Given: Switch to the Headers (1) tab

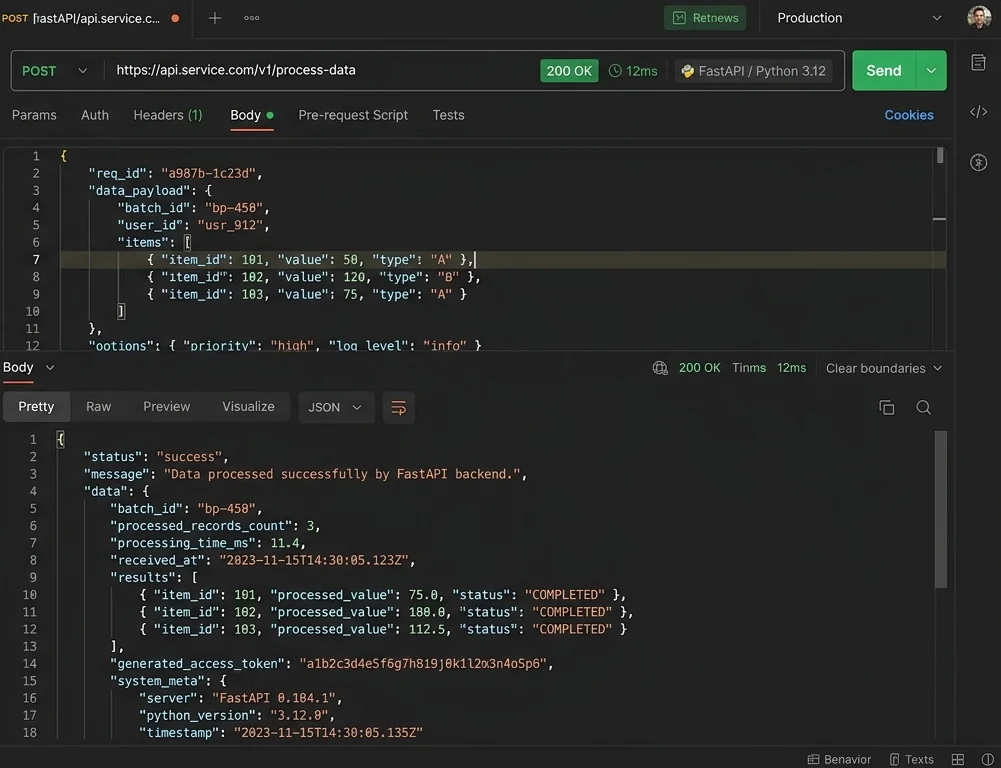Looking at the screenshot, I should 168,115.
